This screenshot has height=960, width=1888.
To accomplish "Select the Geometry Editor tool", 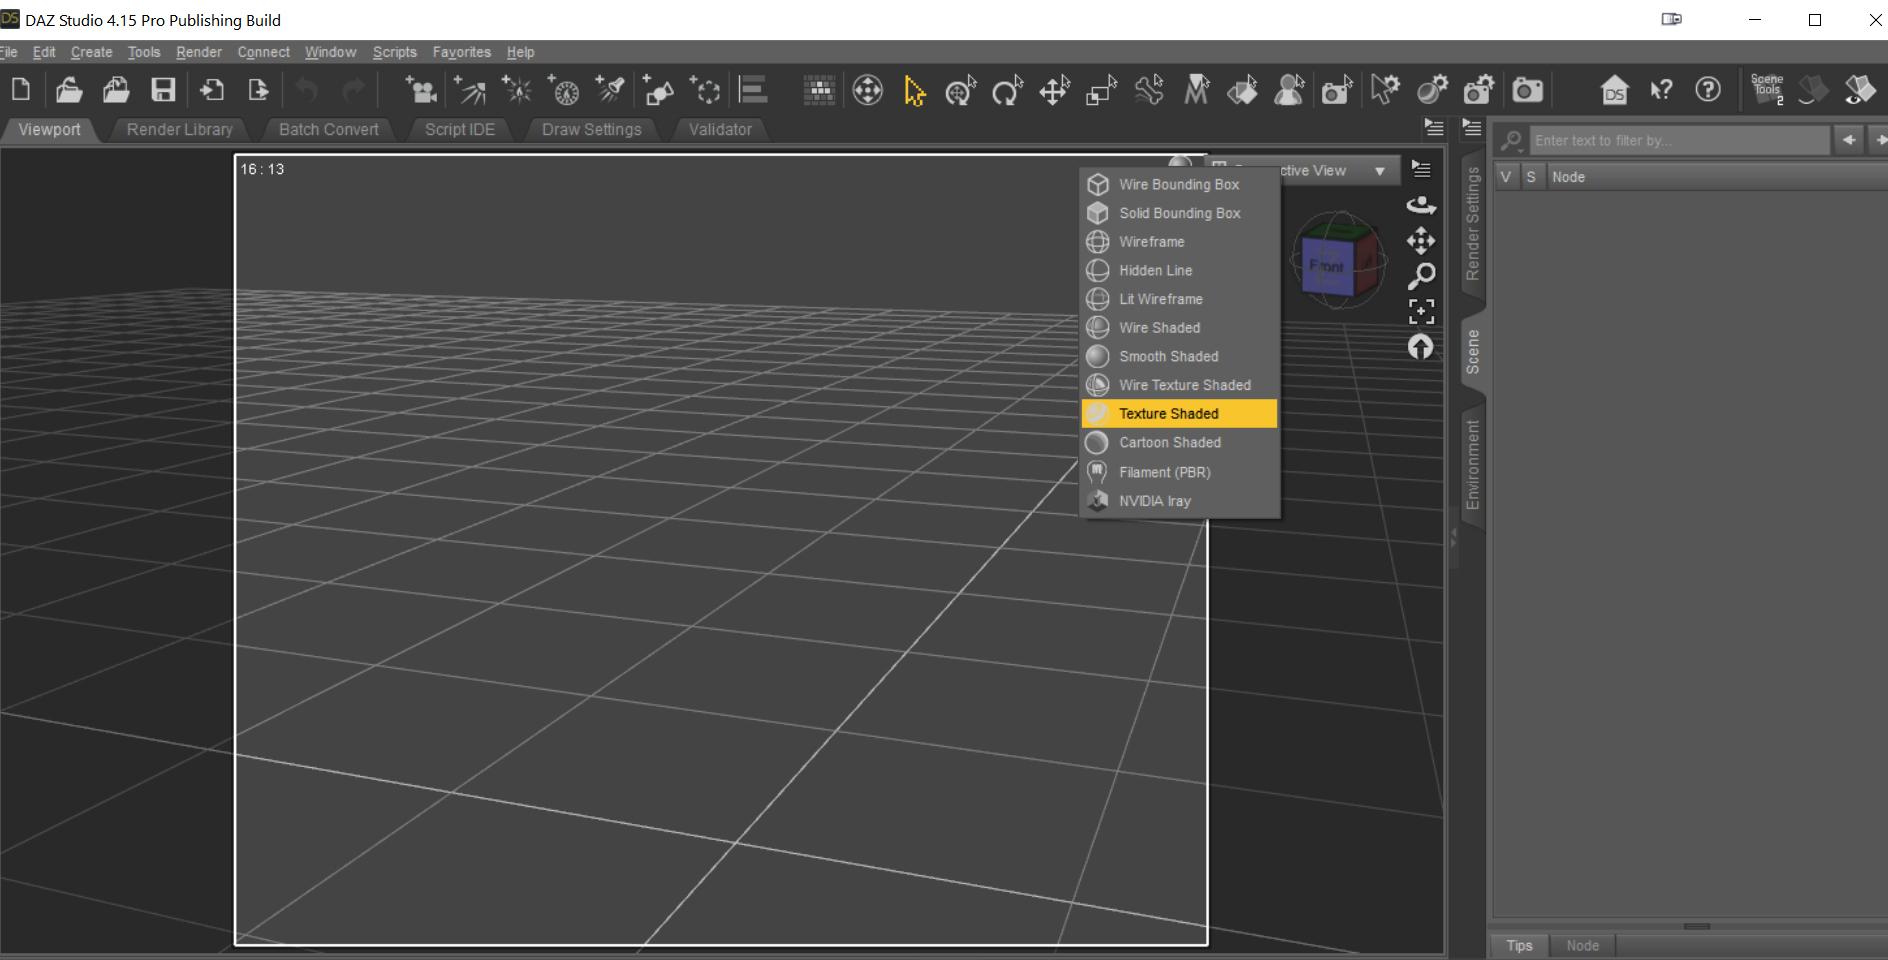I will click(1196, 91).
